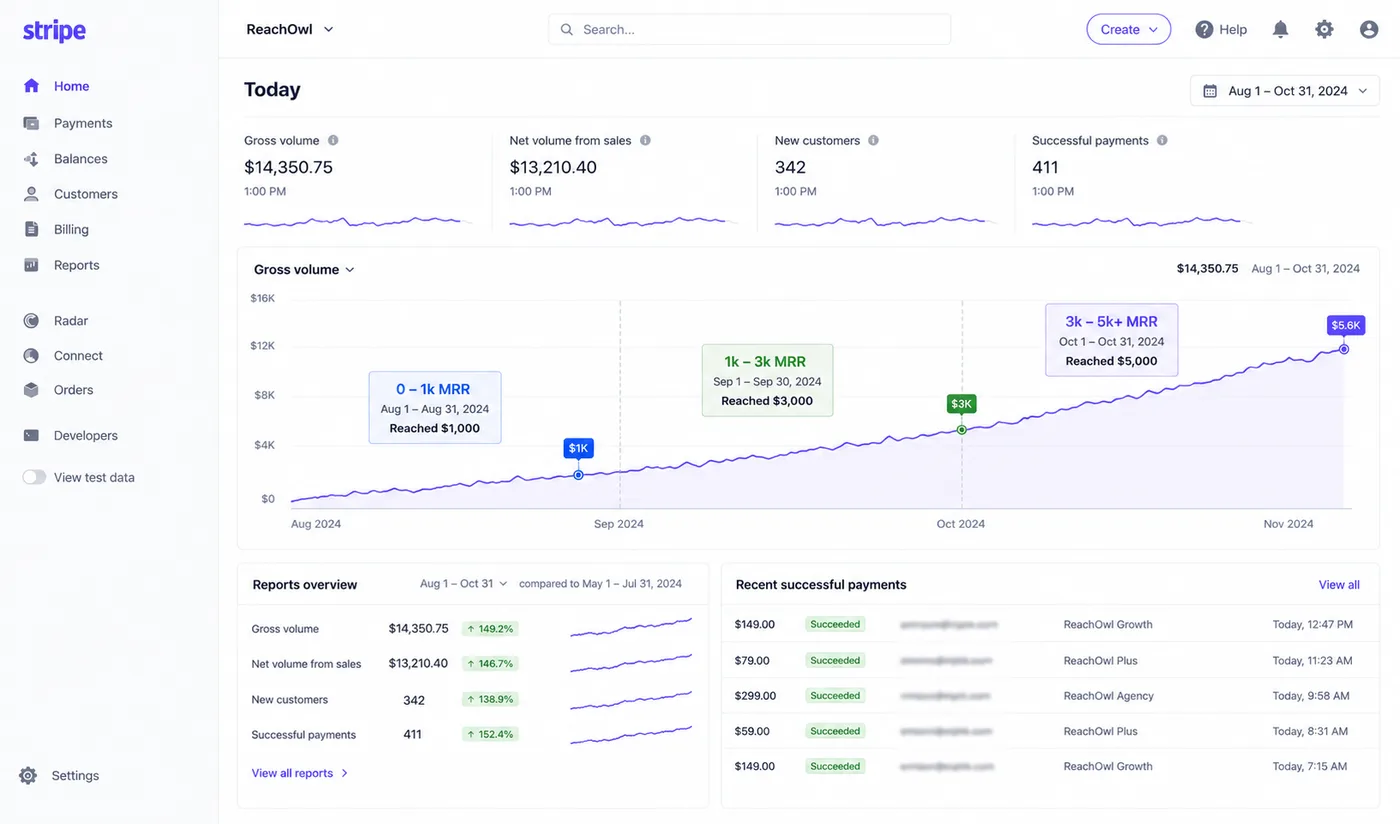Click the 0 – 1k MRR annotation card

tap(435, 408)
